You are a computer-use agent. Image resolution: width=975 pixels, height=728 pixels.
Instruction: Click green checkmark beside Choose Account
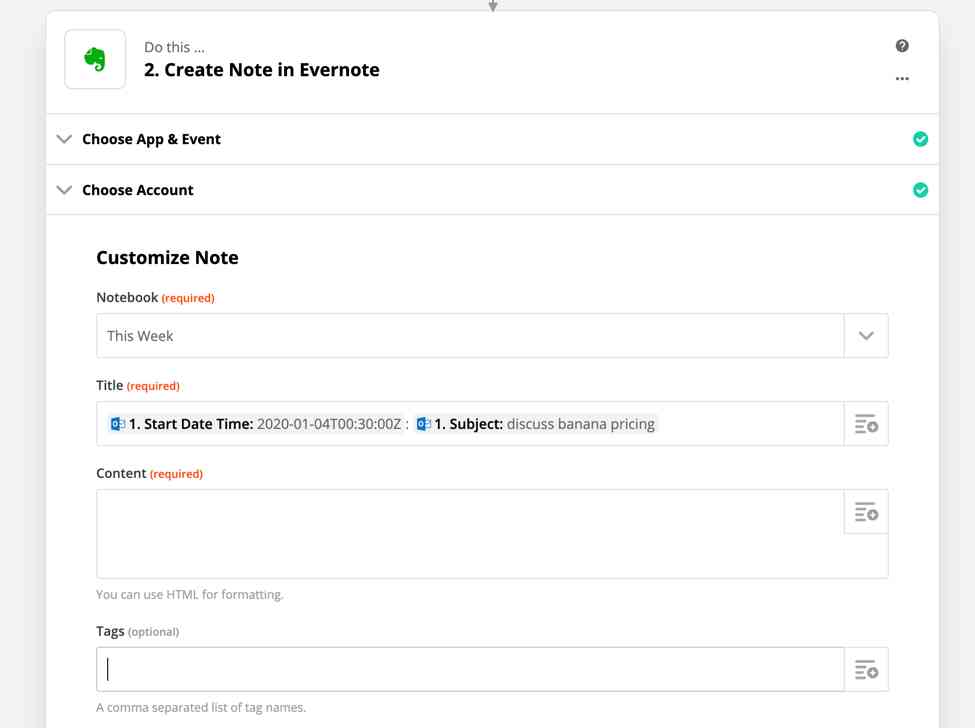[920, 190]
